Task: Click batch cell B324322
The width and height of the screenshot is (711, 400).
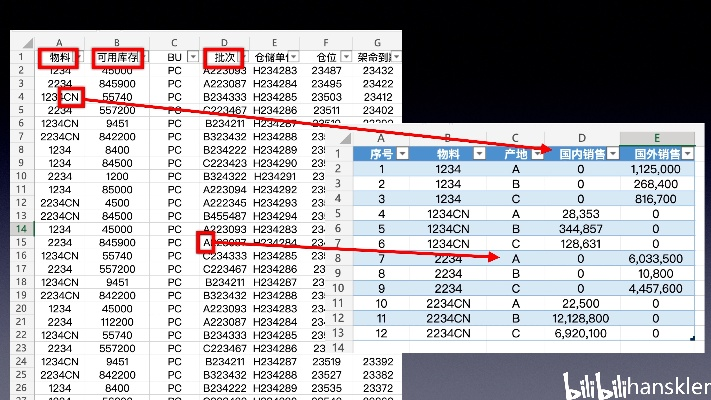Action: click(224, 176)
